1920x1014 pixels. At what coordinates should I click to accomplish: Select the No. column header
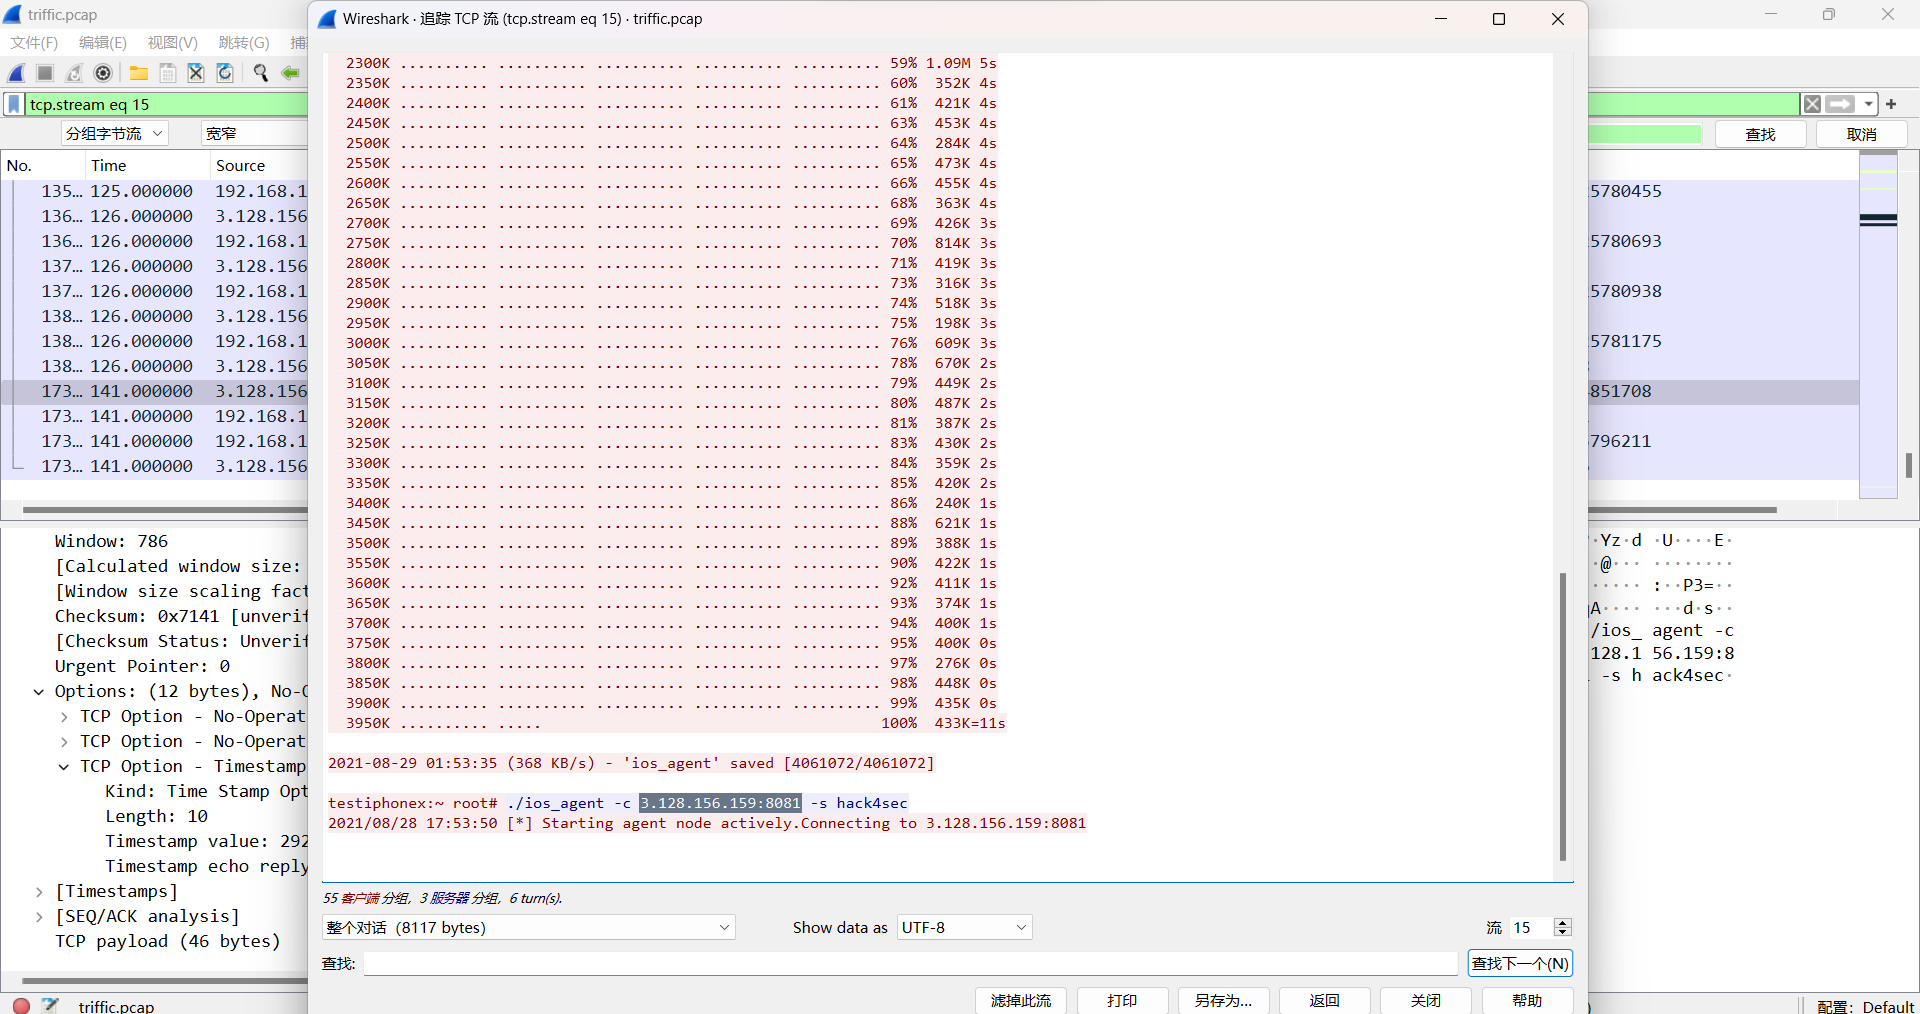click(x=42, y=166)
